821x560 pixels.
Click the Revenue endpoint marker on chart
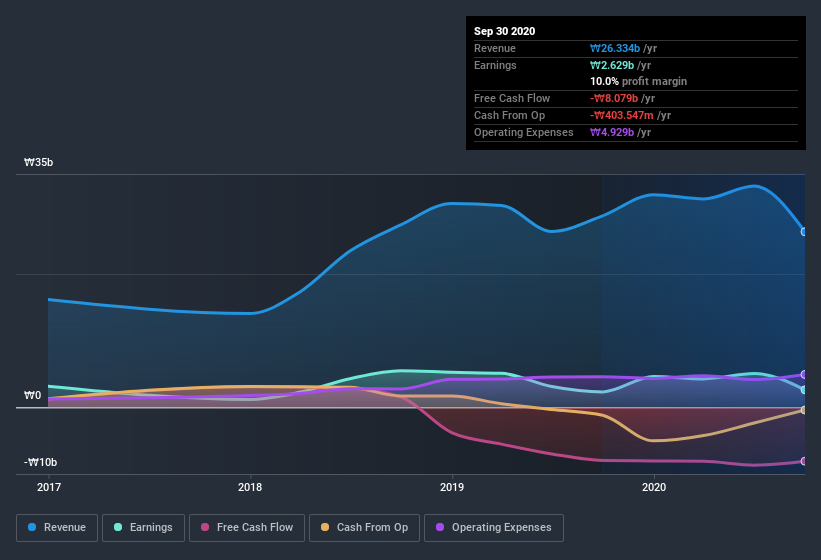(804, 231)
